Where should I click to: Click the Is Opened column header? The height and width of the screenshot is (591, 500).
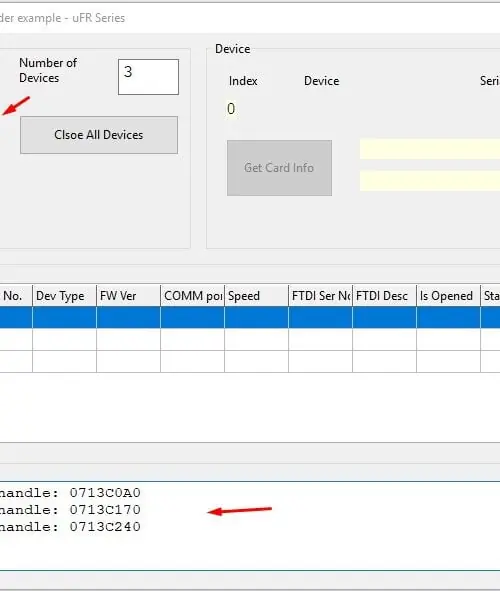point(449,296)
